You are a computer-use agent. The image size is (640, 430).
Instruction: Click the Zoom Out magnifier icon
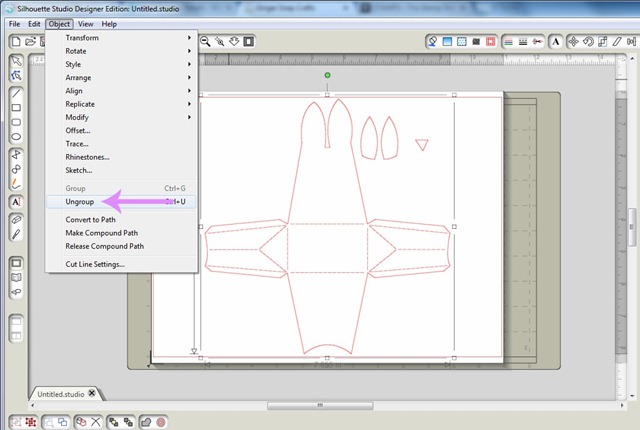pyautogui.click(x=205, y=41)
